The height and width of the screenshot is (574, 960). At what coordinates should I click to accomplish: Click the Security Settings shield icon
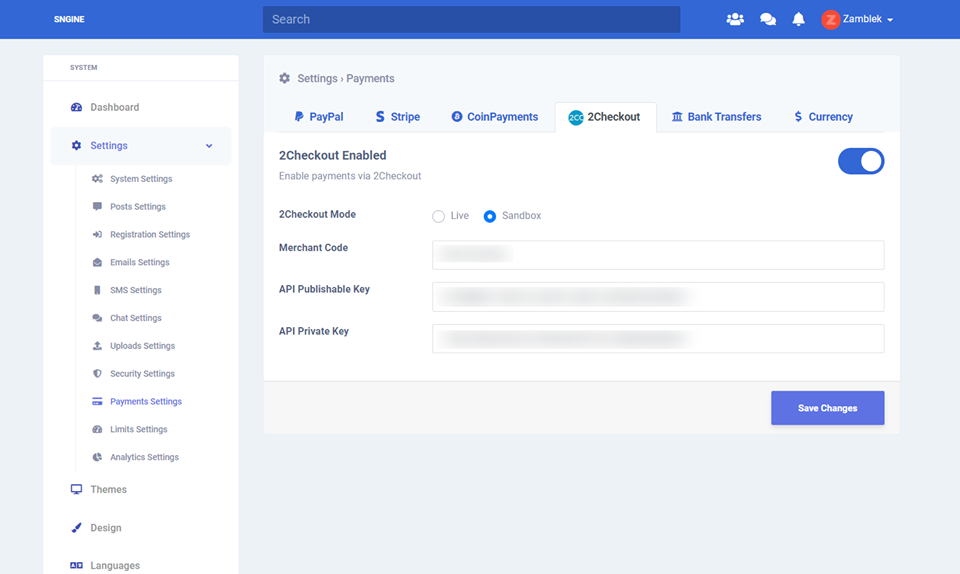[x=97, y=373]
